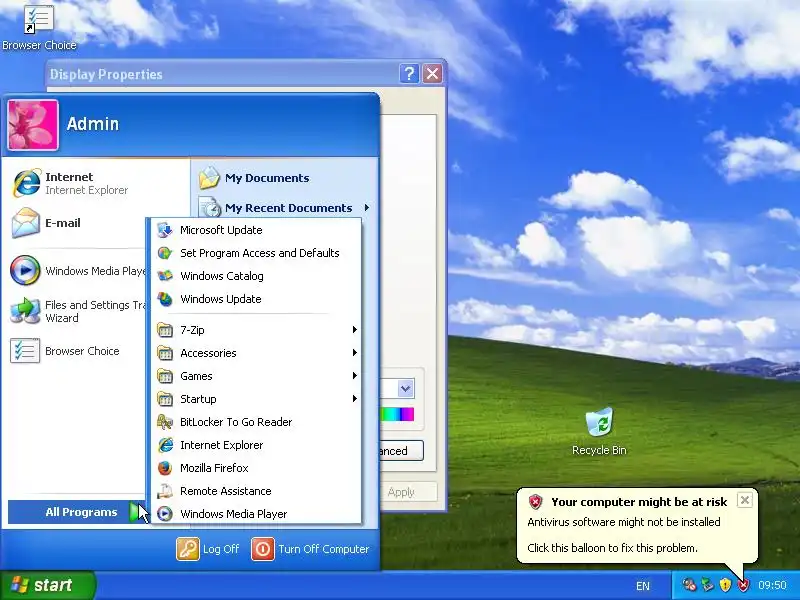Open Microsoft Update in All Programs
The height and width of the screenshot is (600, 800).
point(257,230)
